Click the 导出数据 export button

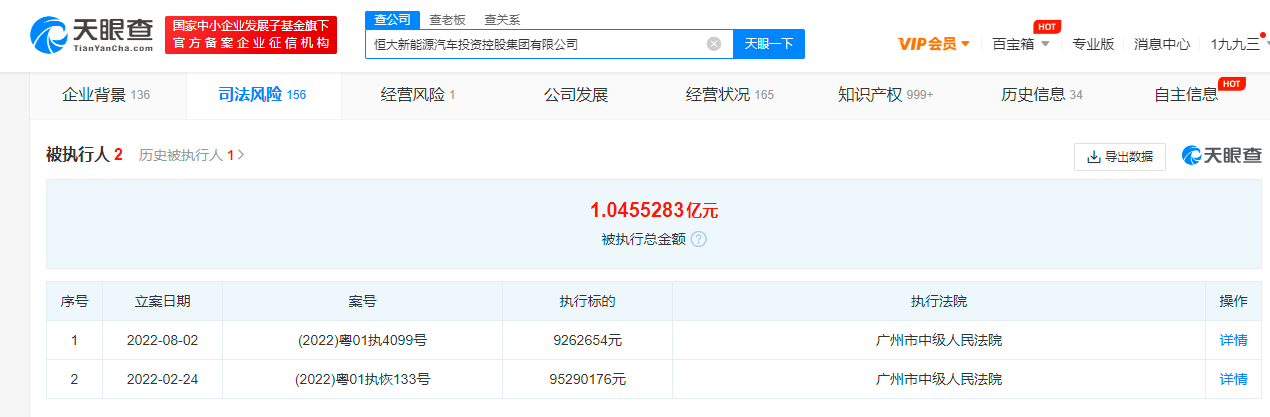1119,156
